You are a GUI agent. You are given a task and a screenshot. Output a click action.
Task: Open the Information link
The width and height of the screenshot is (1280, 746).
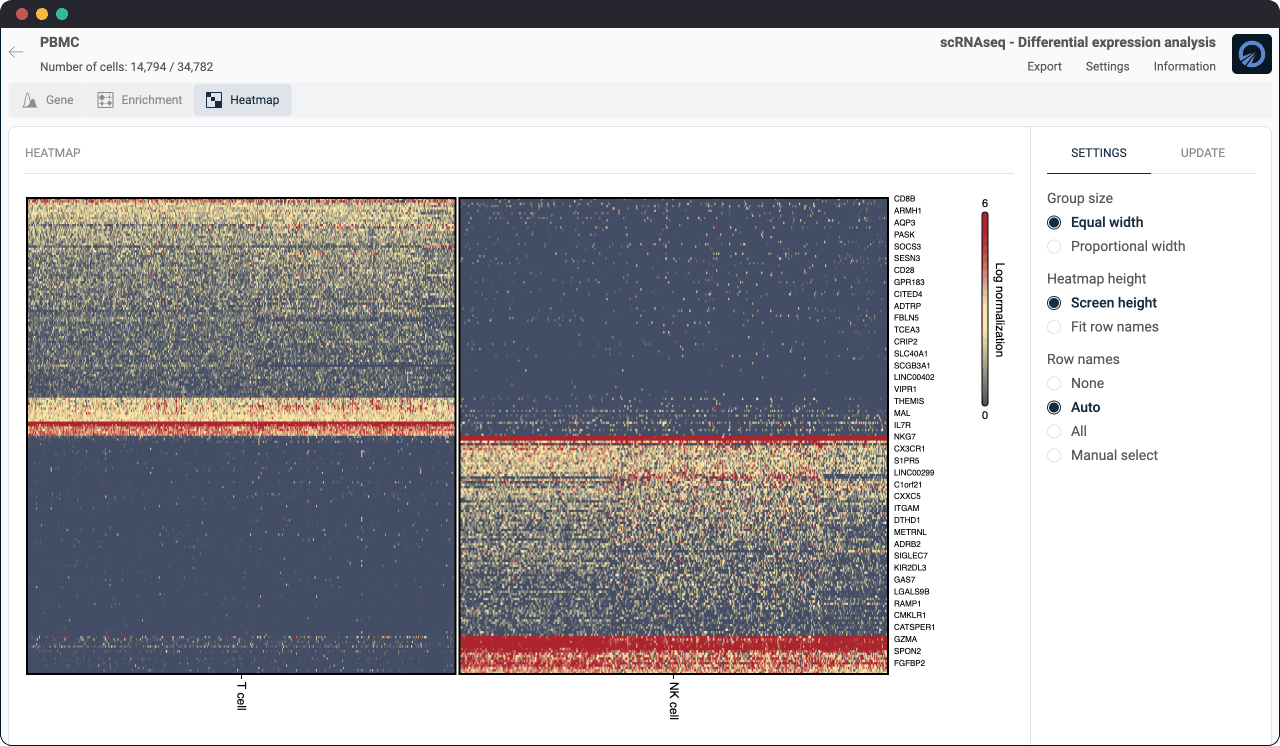(1184, 67)
